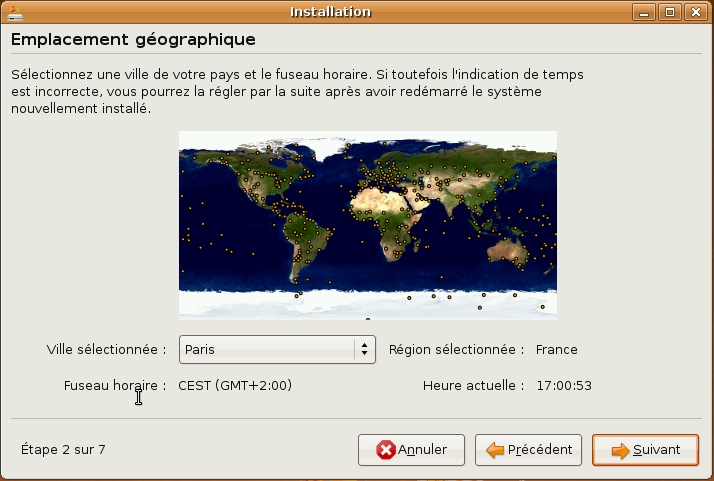Image resolution: width=714 pixels, height=481 pixels.
Task: Go back with the Précédent button
Action: coord(528,450)
